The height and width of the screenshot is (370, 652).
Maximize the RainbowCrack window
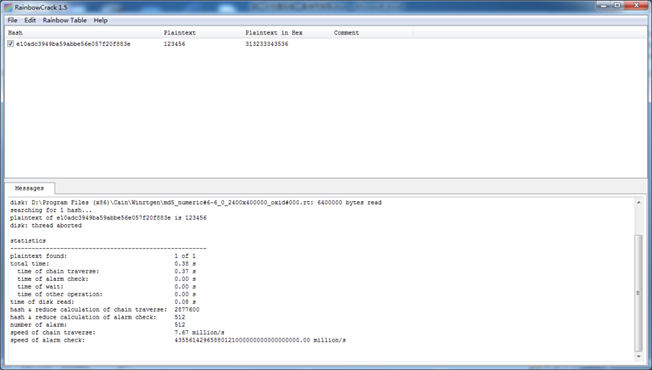pos(617,5)
